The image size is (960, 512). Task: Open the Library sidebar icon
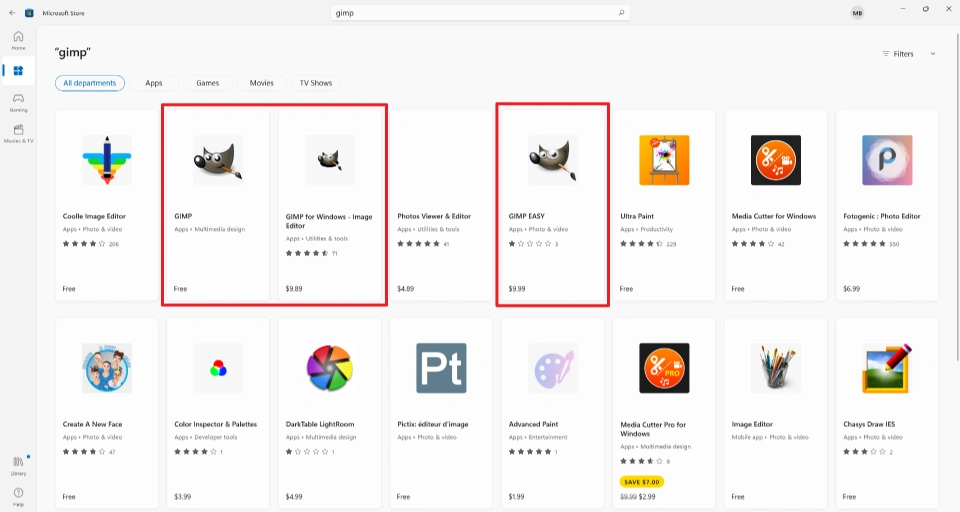pyautogui.click(x=18, y=464)
